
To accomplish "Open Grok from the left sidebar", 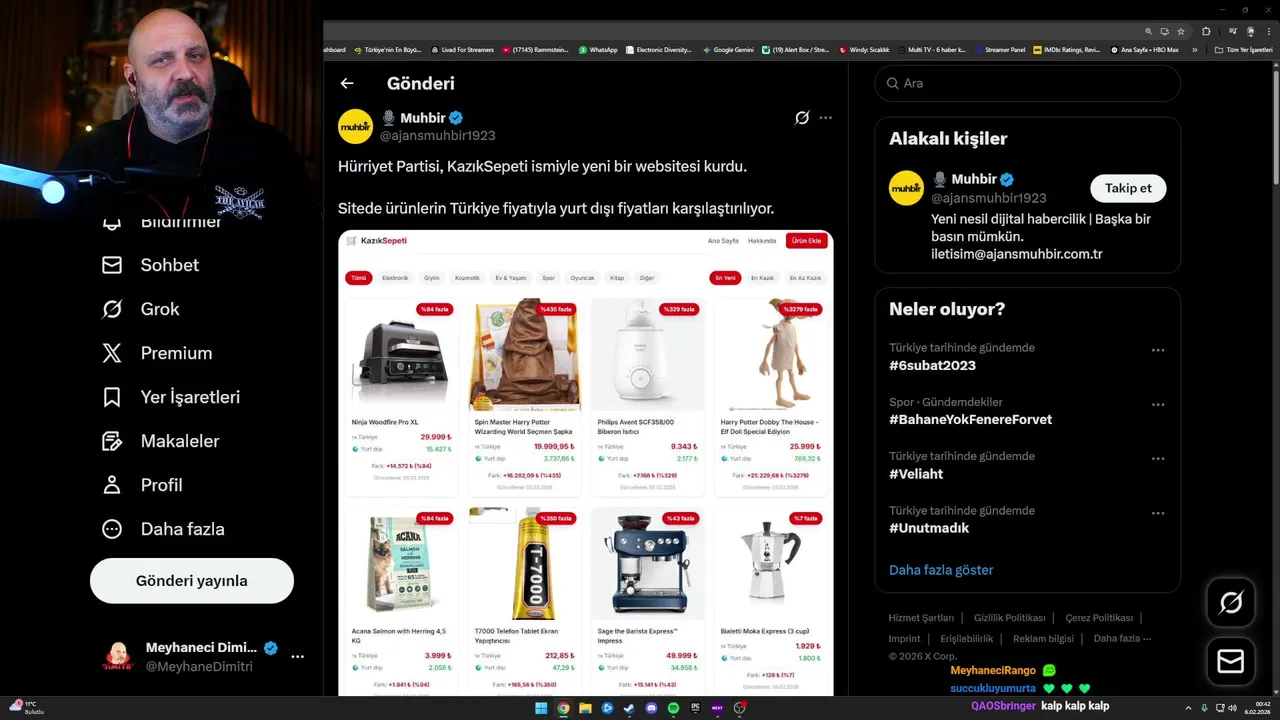I will click(x=141, y=309).
